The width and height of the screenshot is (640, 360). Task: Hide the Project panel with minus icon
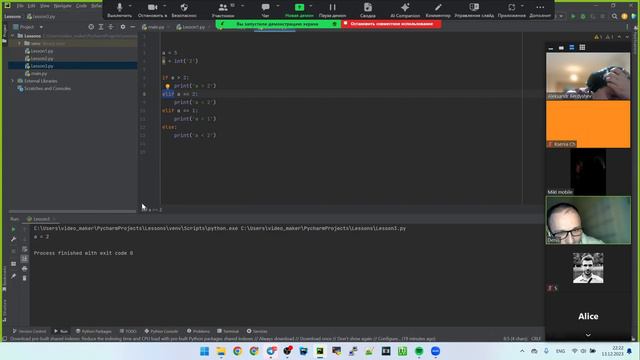pos(132,27)
